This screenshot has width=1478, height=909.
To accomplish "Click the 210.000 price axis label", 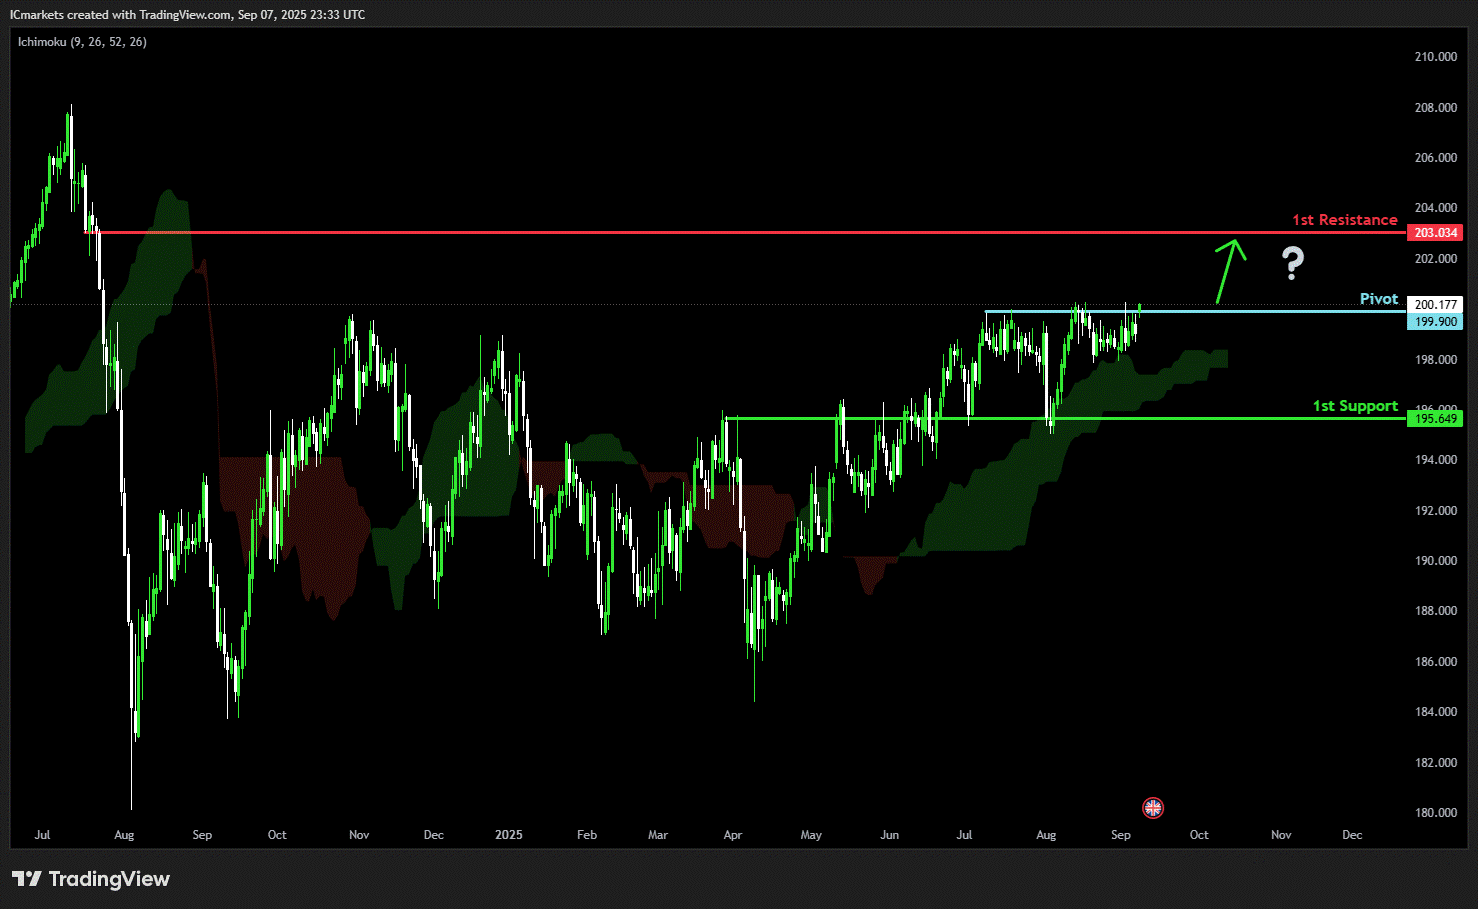I will (1435, 57).
